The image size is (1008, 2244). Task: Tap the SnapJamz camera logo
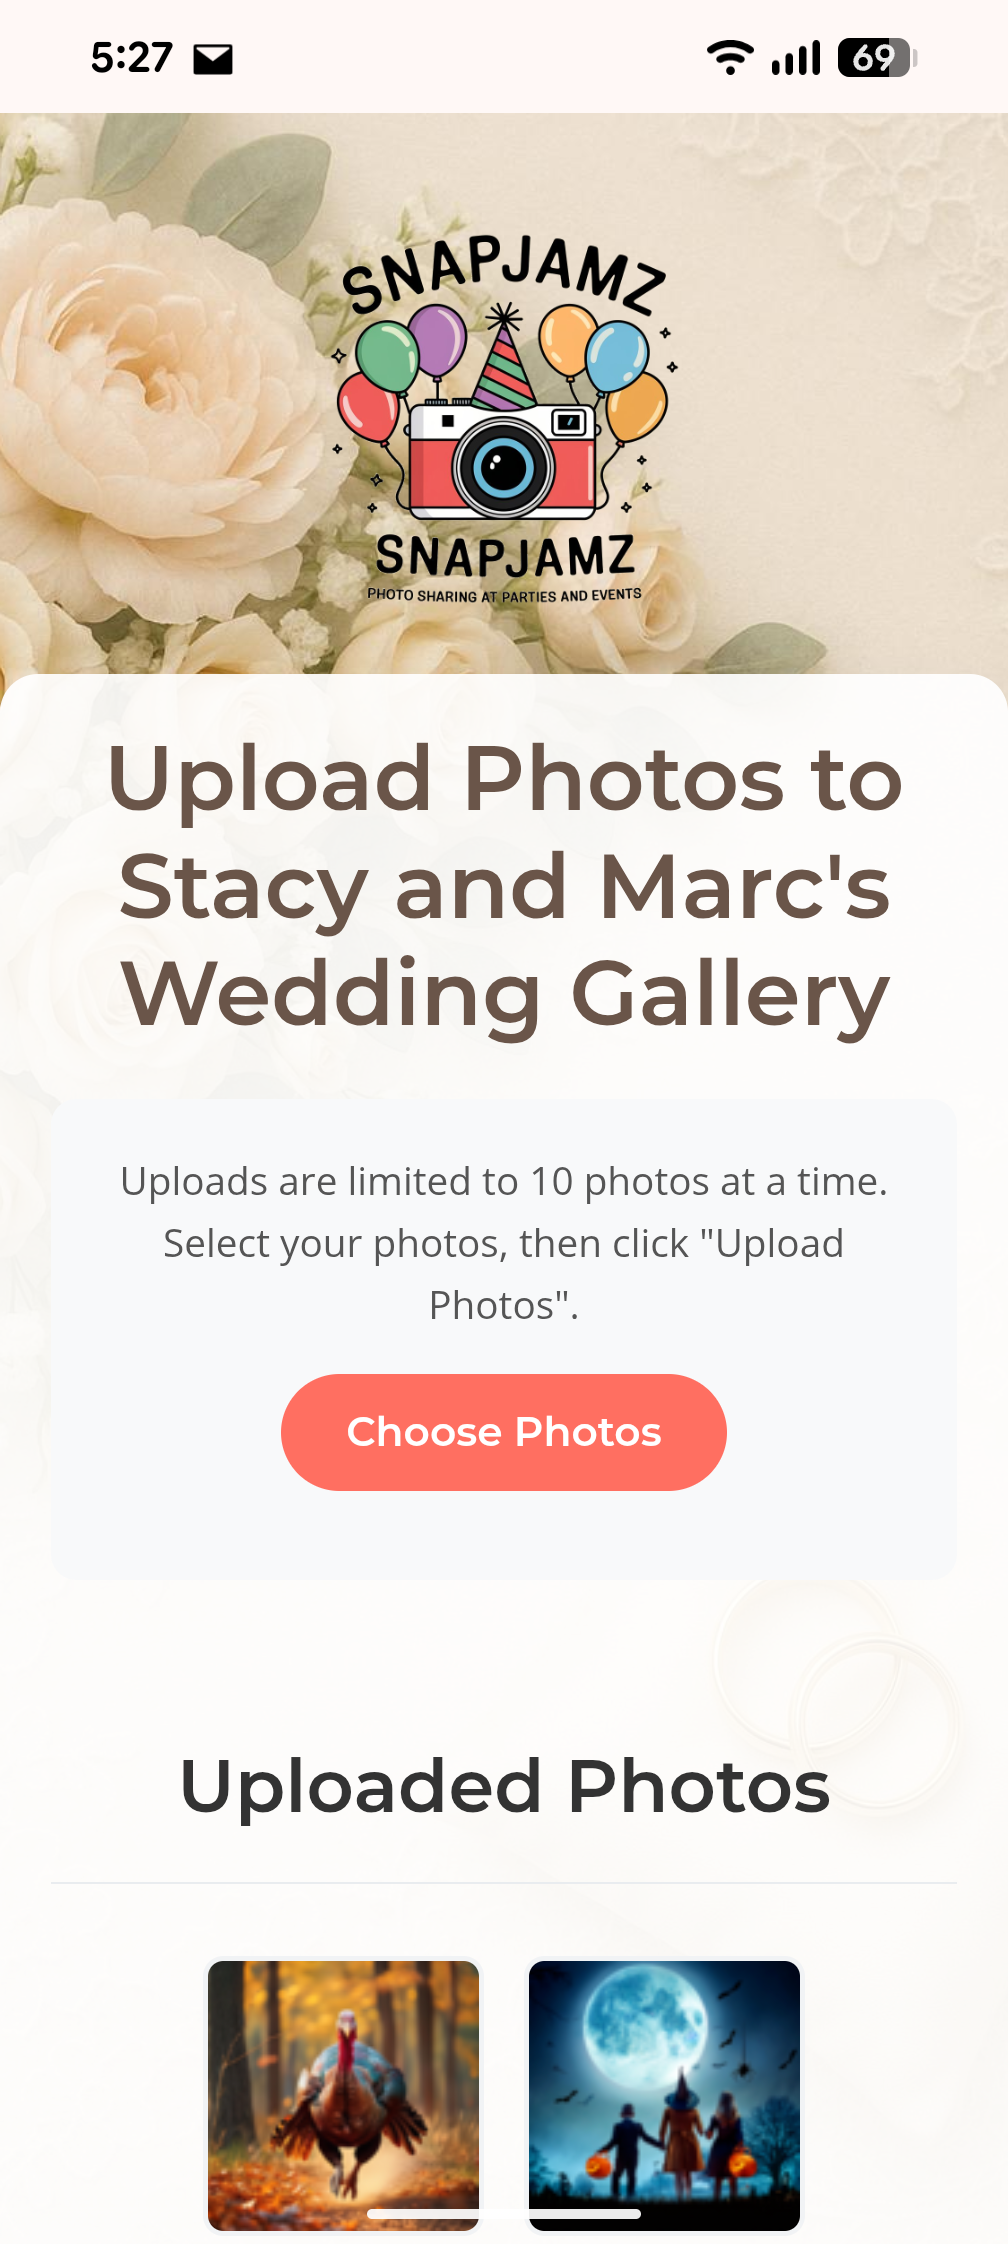[504, 420]
